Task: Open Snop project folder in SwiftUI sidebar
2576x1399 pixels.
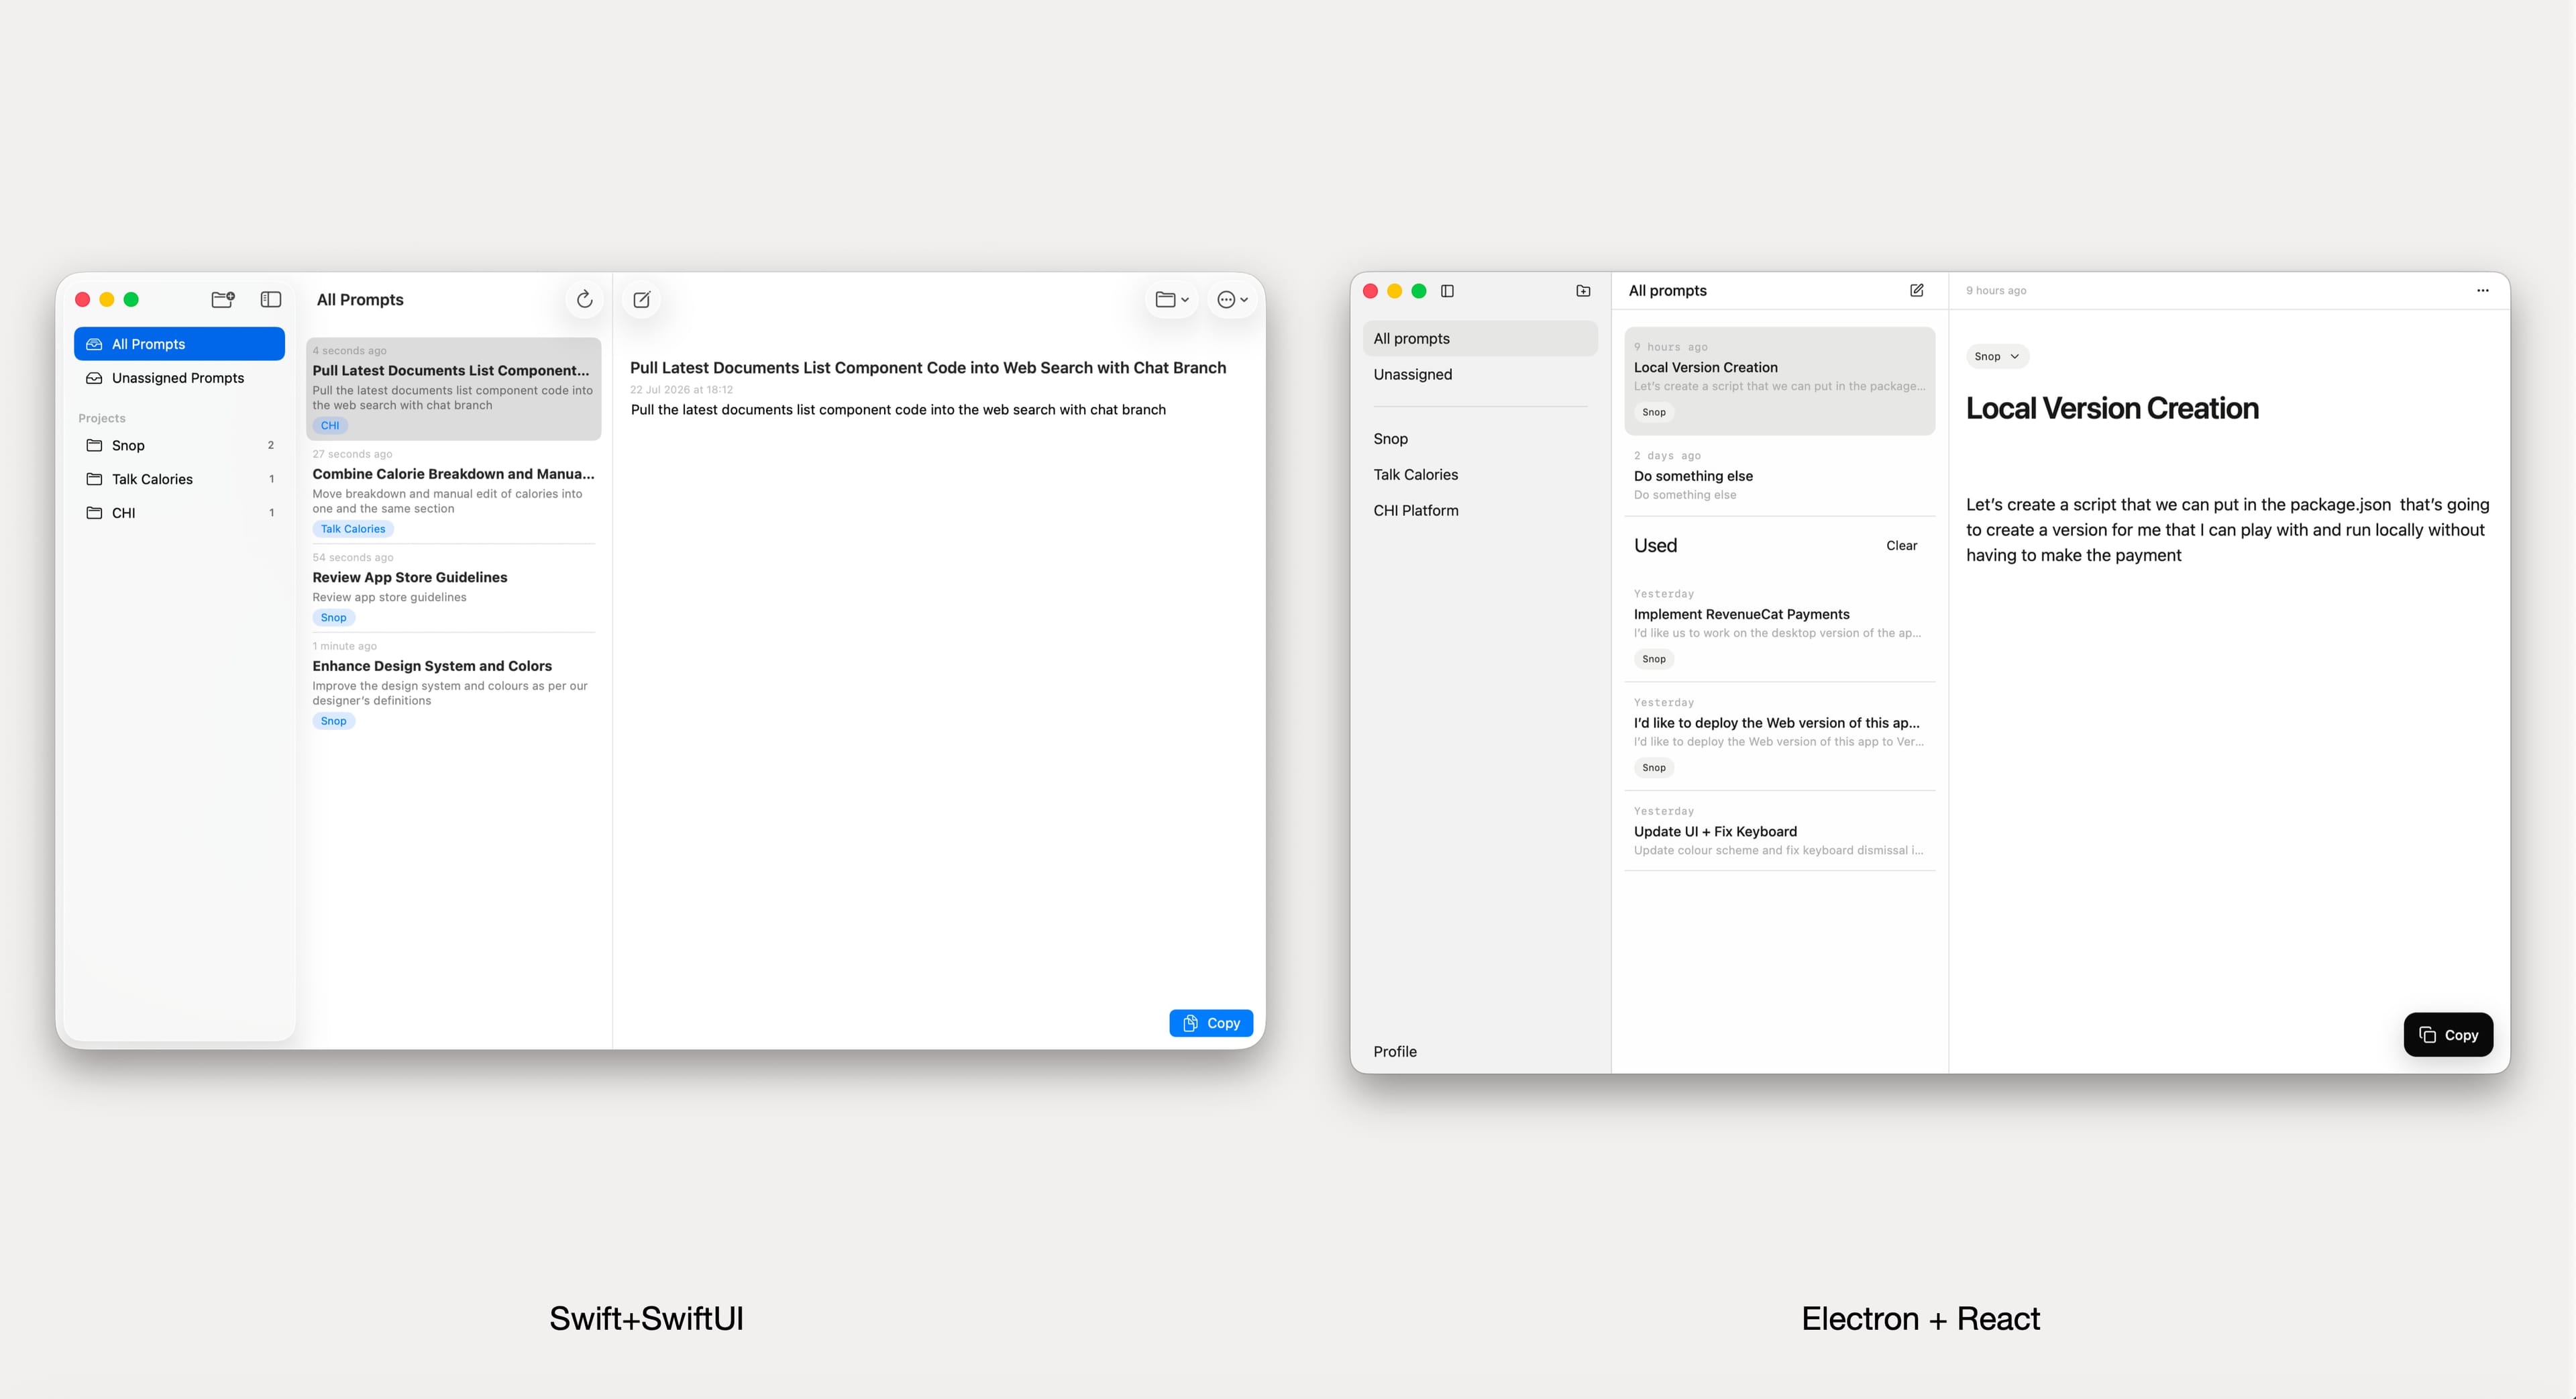Action: click(x=180, y=445)
